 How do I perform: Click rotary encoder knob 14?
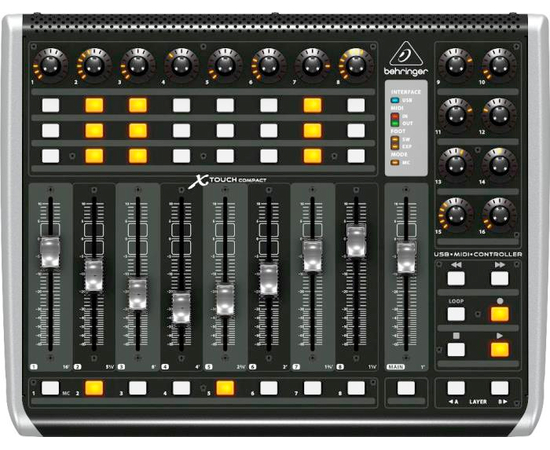tap(499, 165)
